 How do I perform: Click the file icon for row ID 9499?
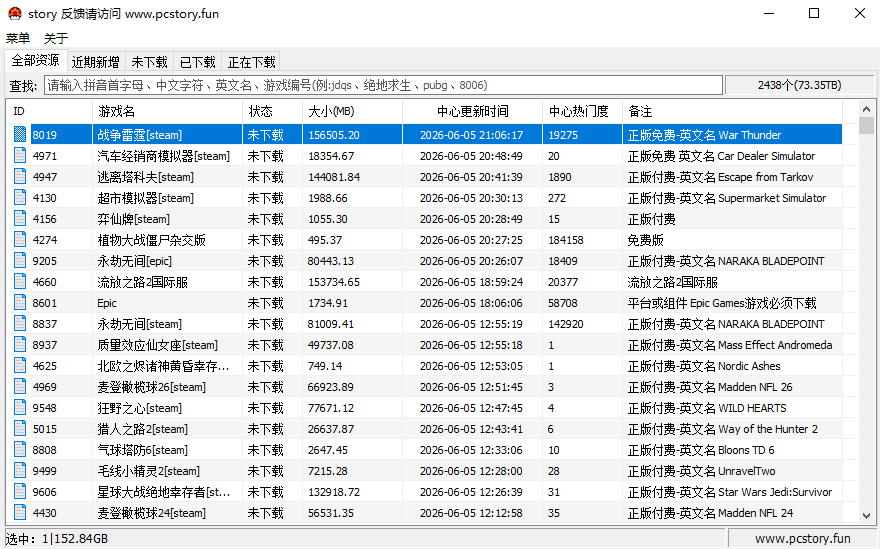(20, 470)
